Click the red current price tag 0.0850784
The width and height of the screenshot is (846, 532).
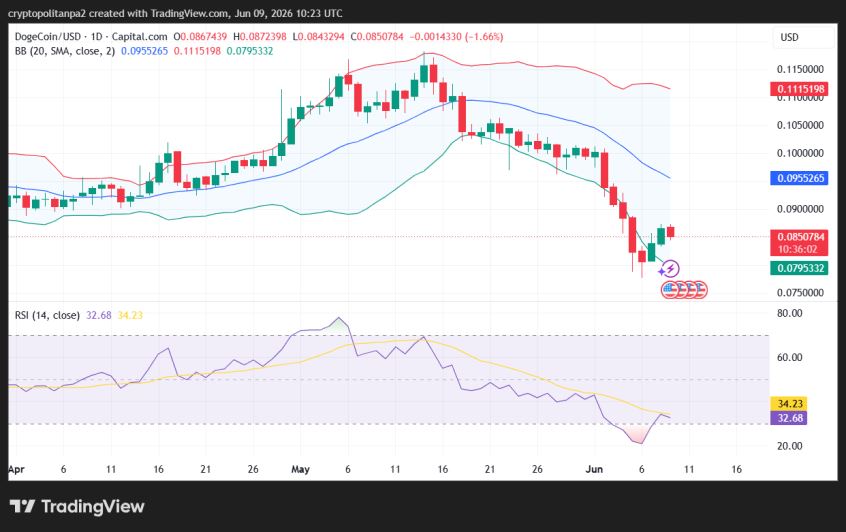click(800, 237)
